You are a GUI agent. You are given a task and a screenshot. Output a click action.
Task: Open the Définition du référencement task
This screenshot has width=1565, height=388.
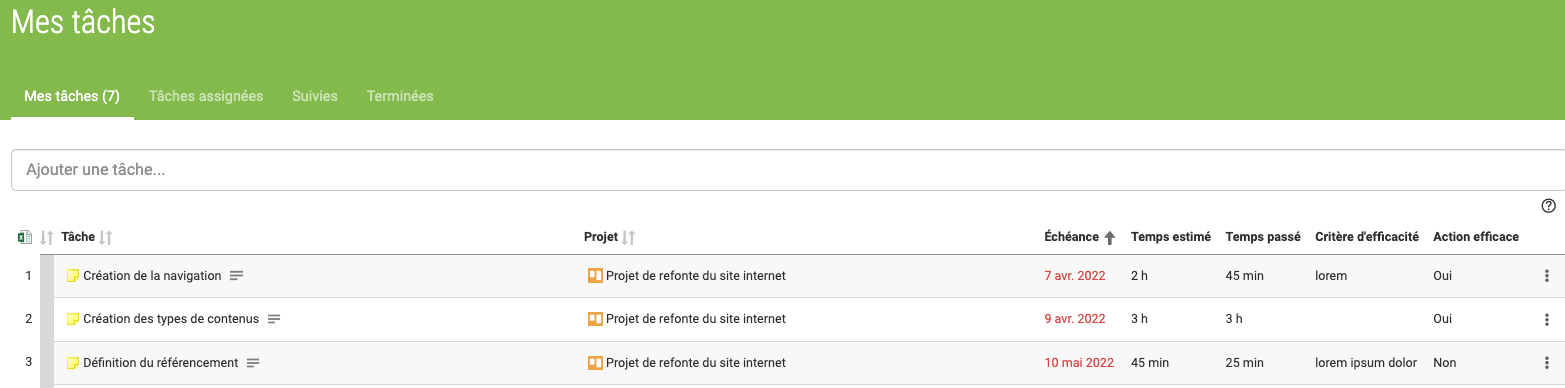pyautogui.click(x=161, y=363)
